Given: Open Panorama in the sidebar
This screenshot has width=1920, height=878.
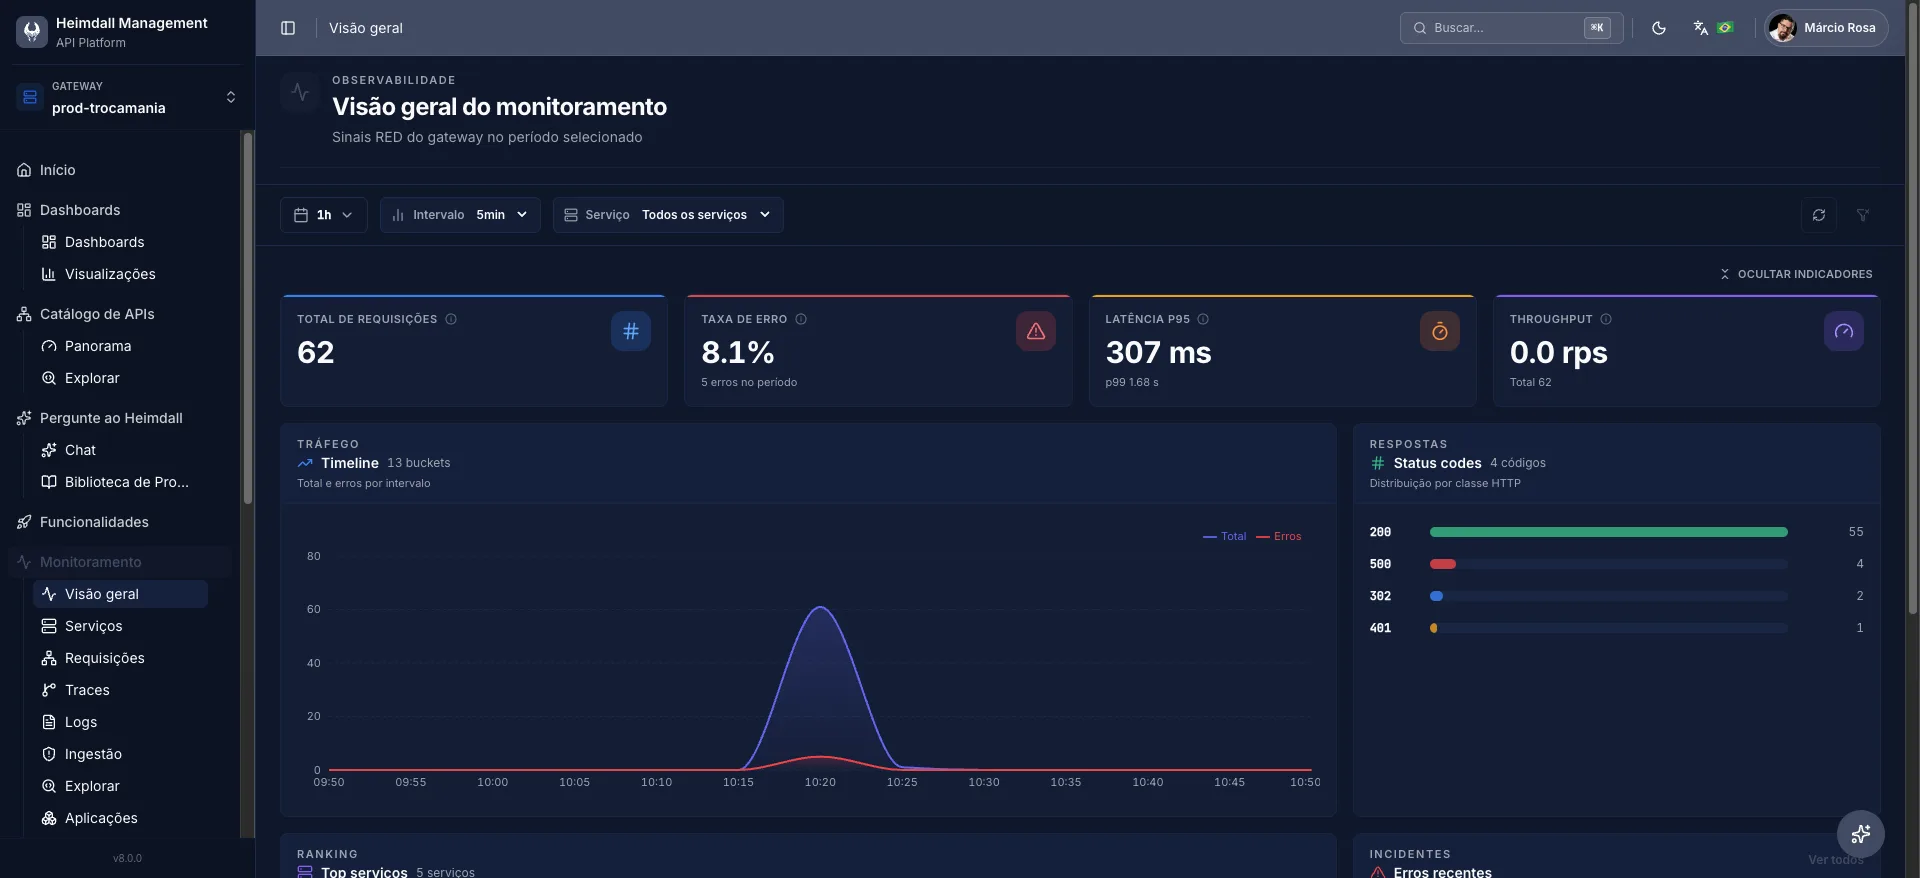Looking at the screenshot, I should click(x=120, y=346).
